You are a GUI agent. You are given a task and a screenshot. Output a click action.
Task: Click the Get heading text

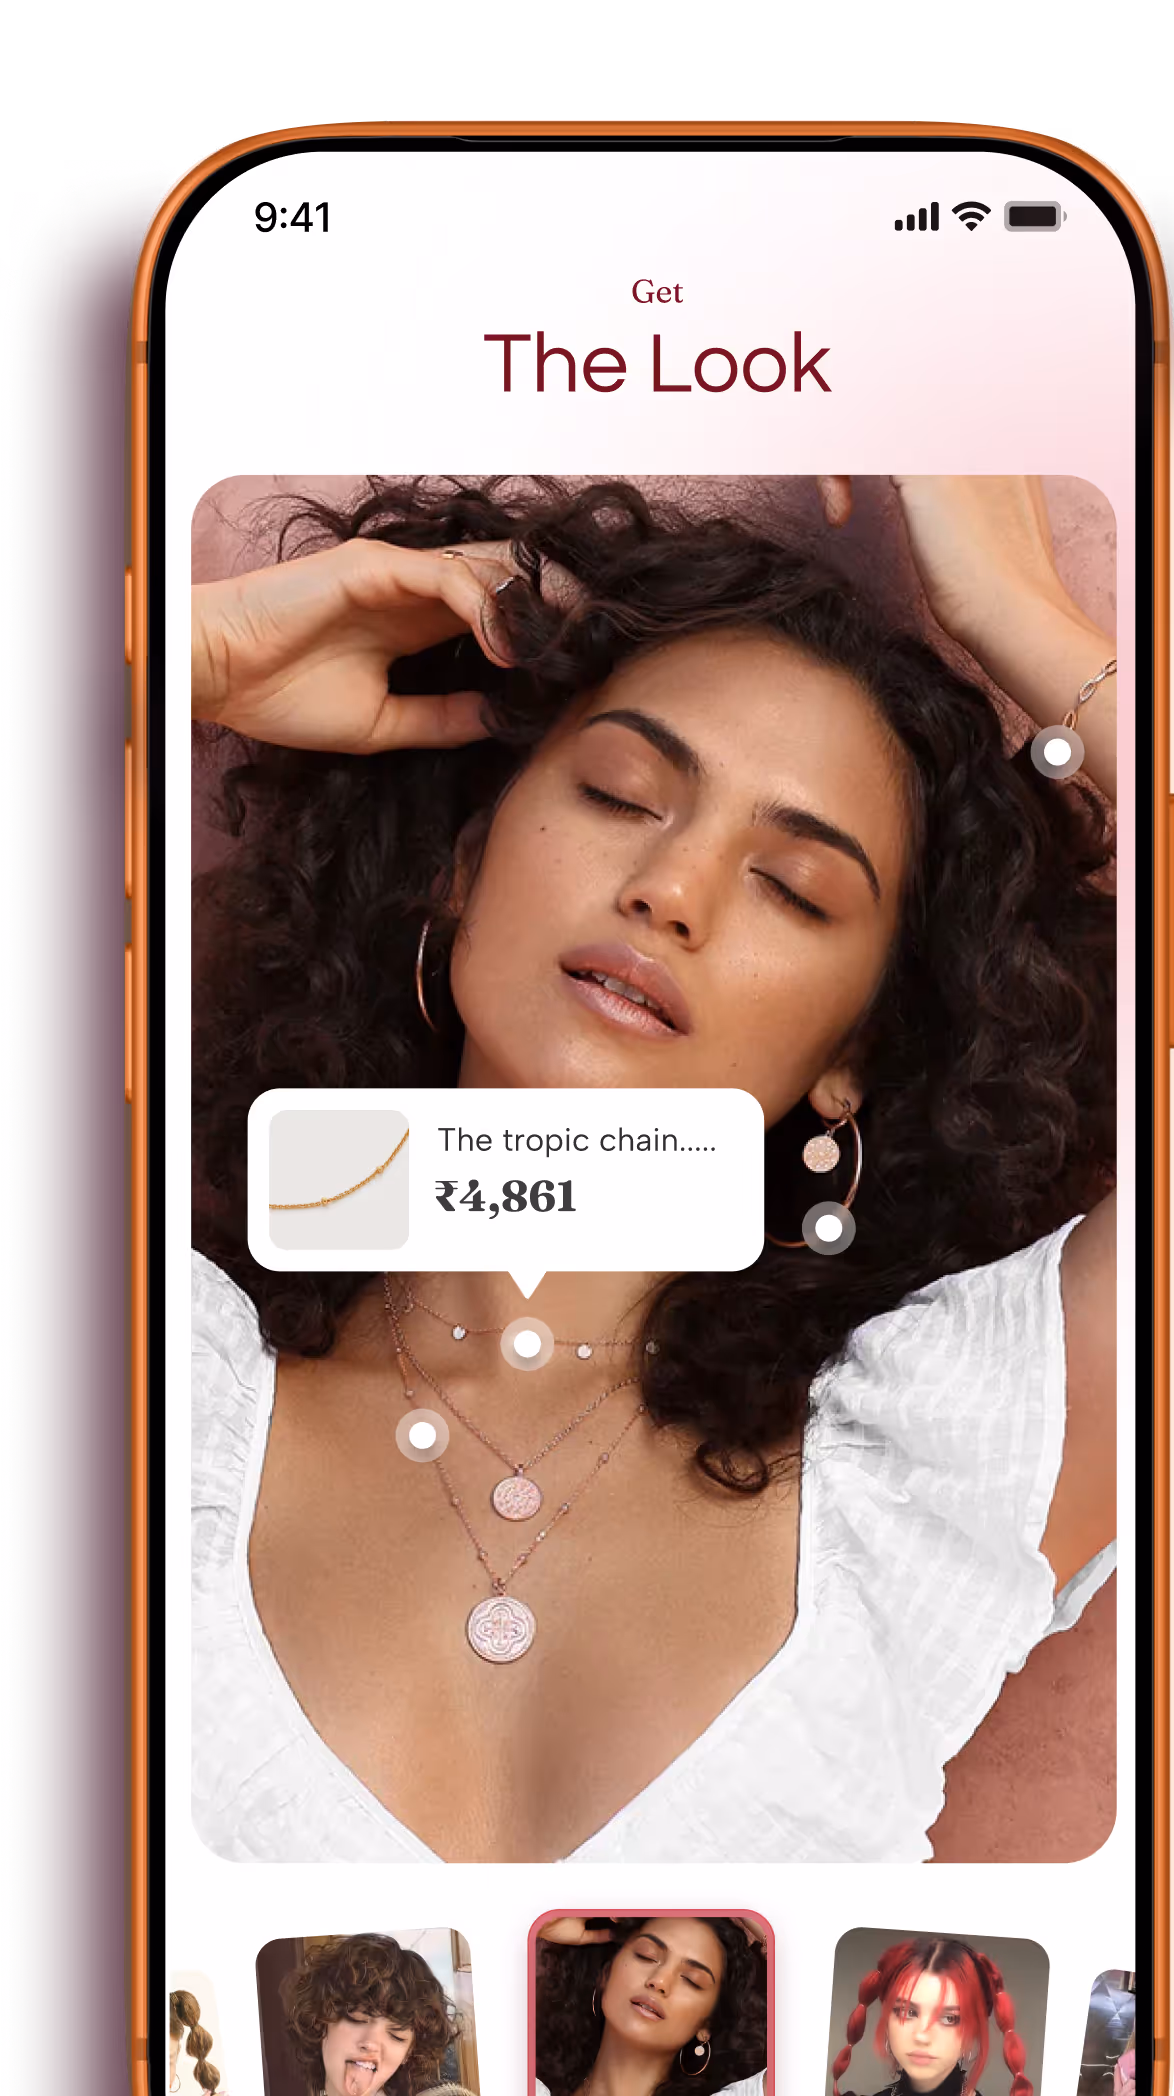tap(657, 292)
